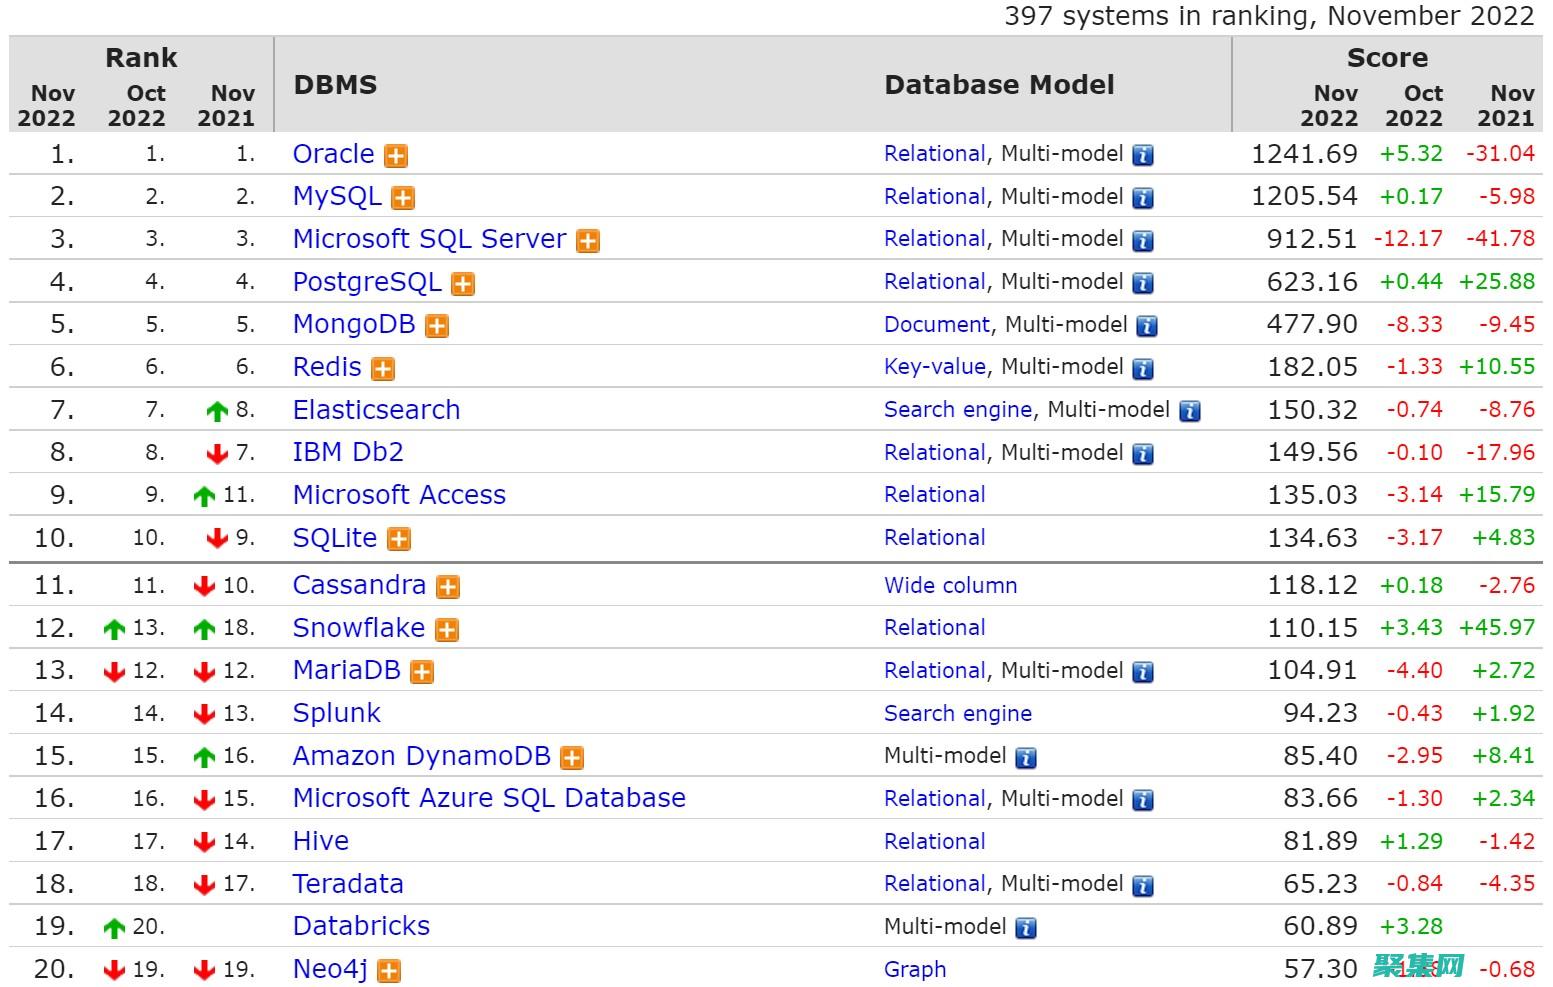This screenshot has height=987, width=1553.
Task: Open the Graph database model link for Neo4j
Action: click(915, 969)
